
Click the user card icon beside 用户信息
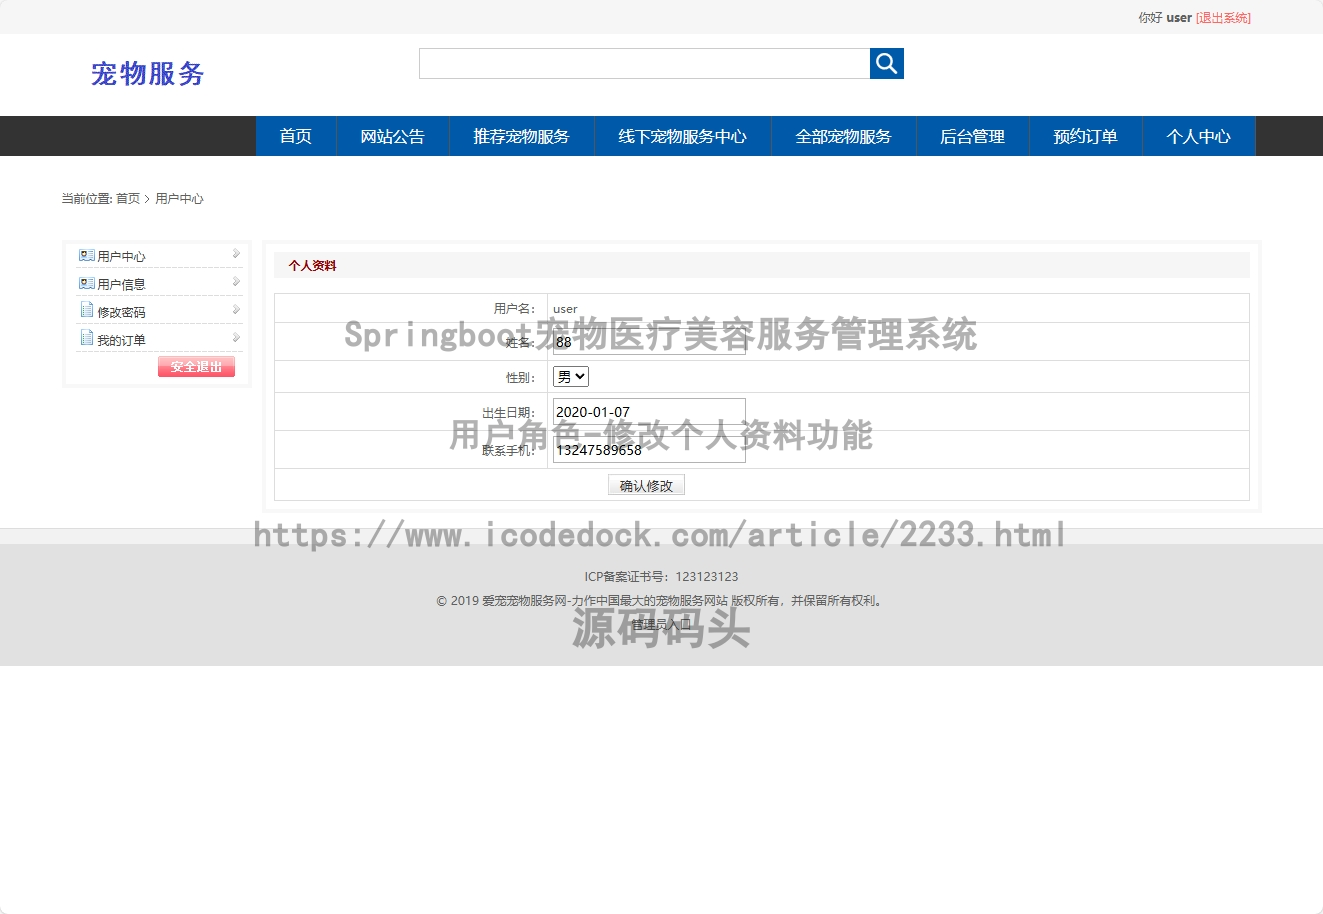pos(87,284)
